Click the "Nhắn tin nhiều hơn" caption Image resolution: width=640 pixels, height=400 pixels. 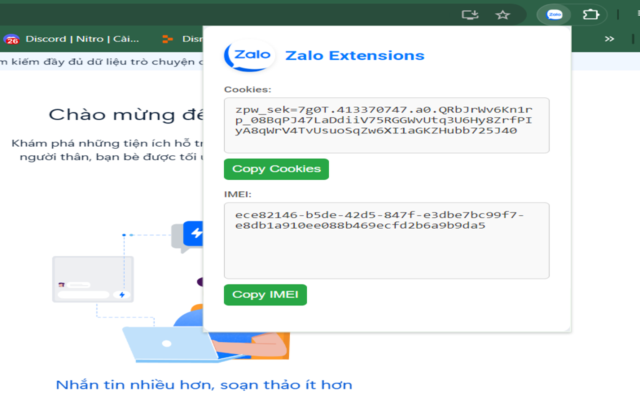click(x=203, y=385)
